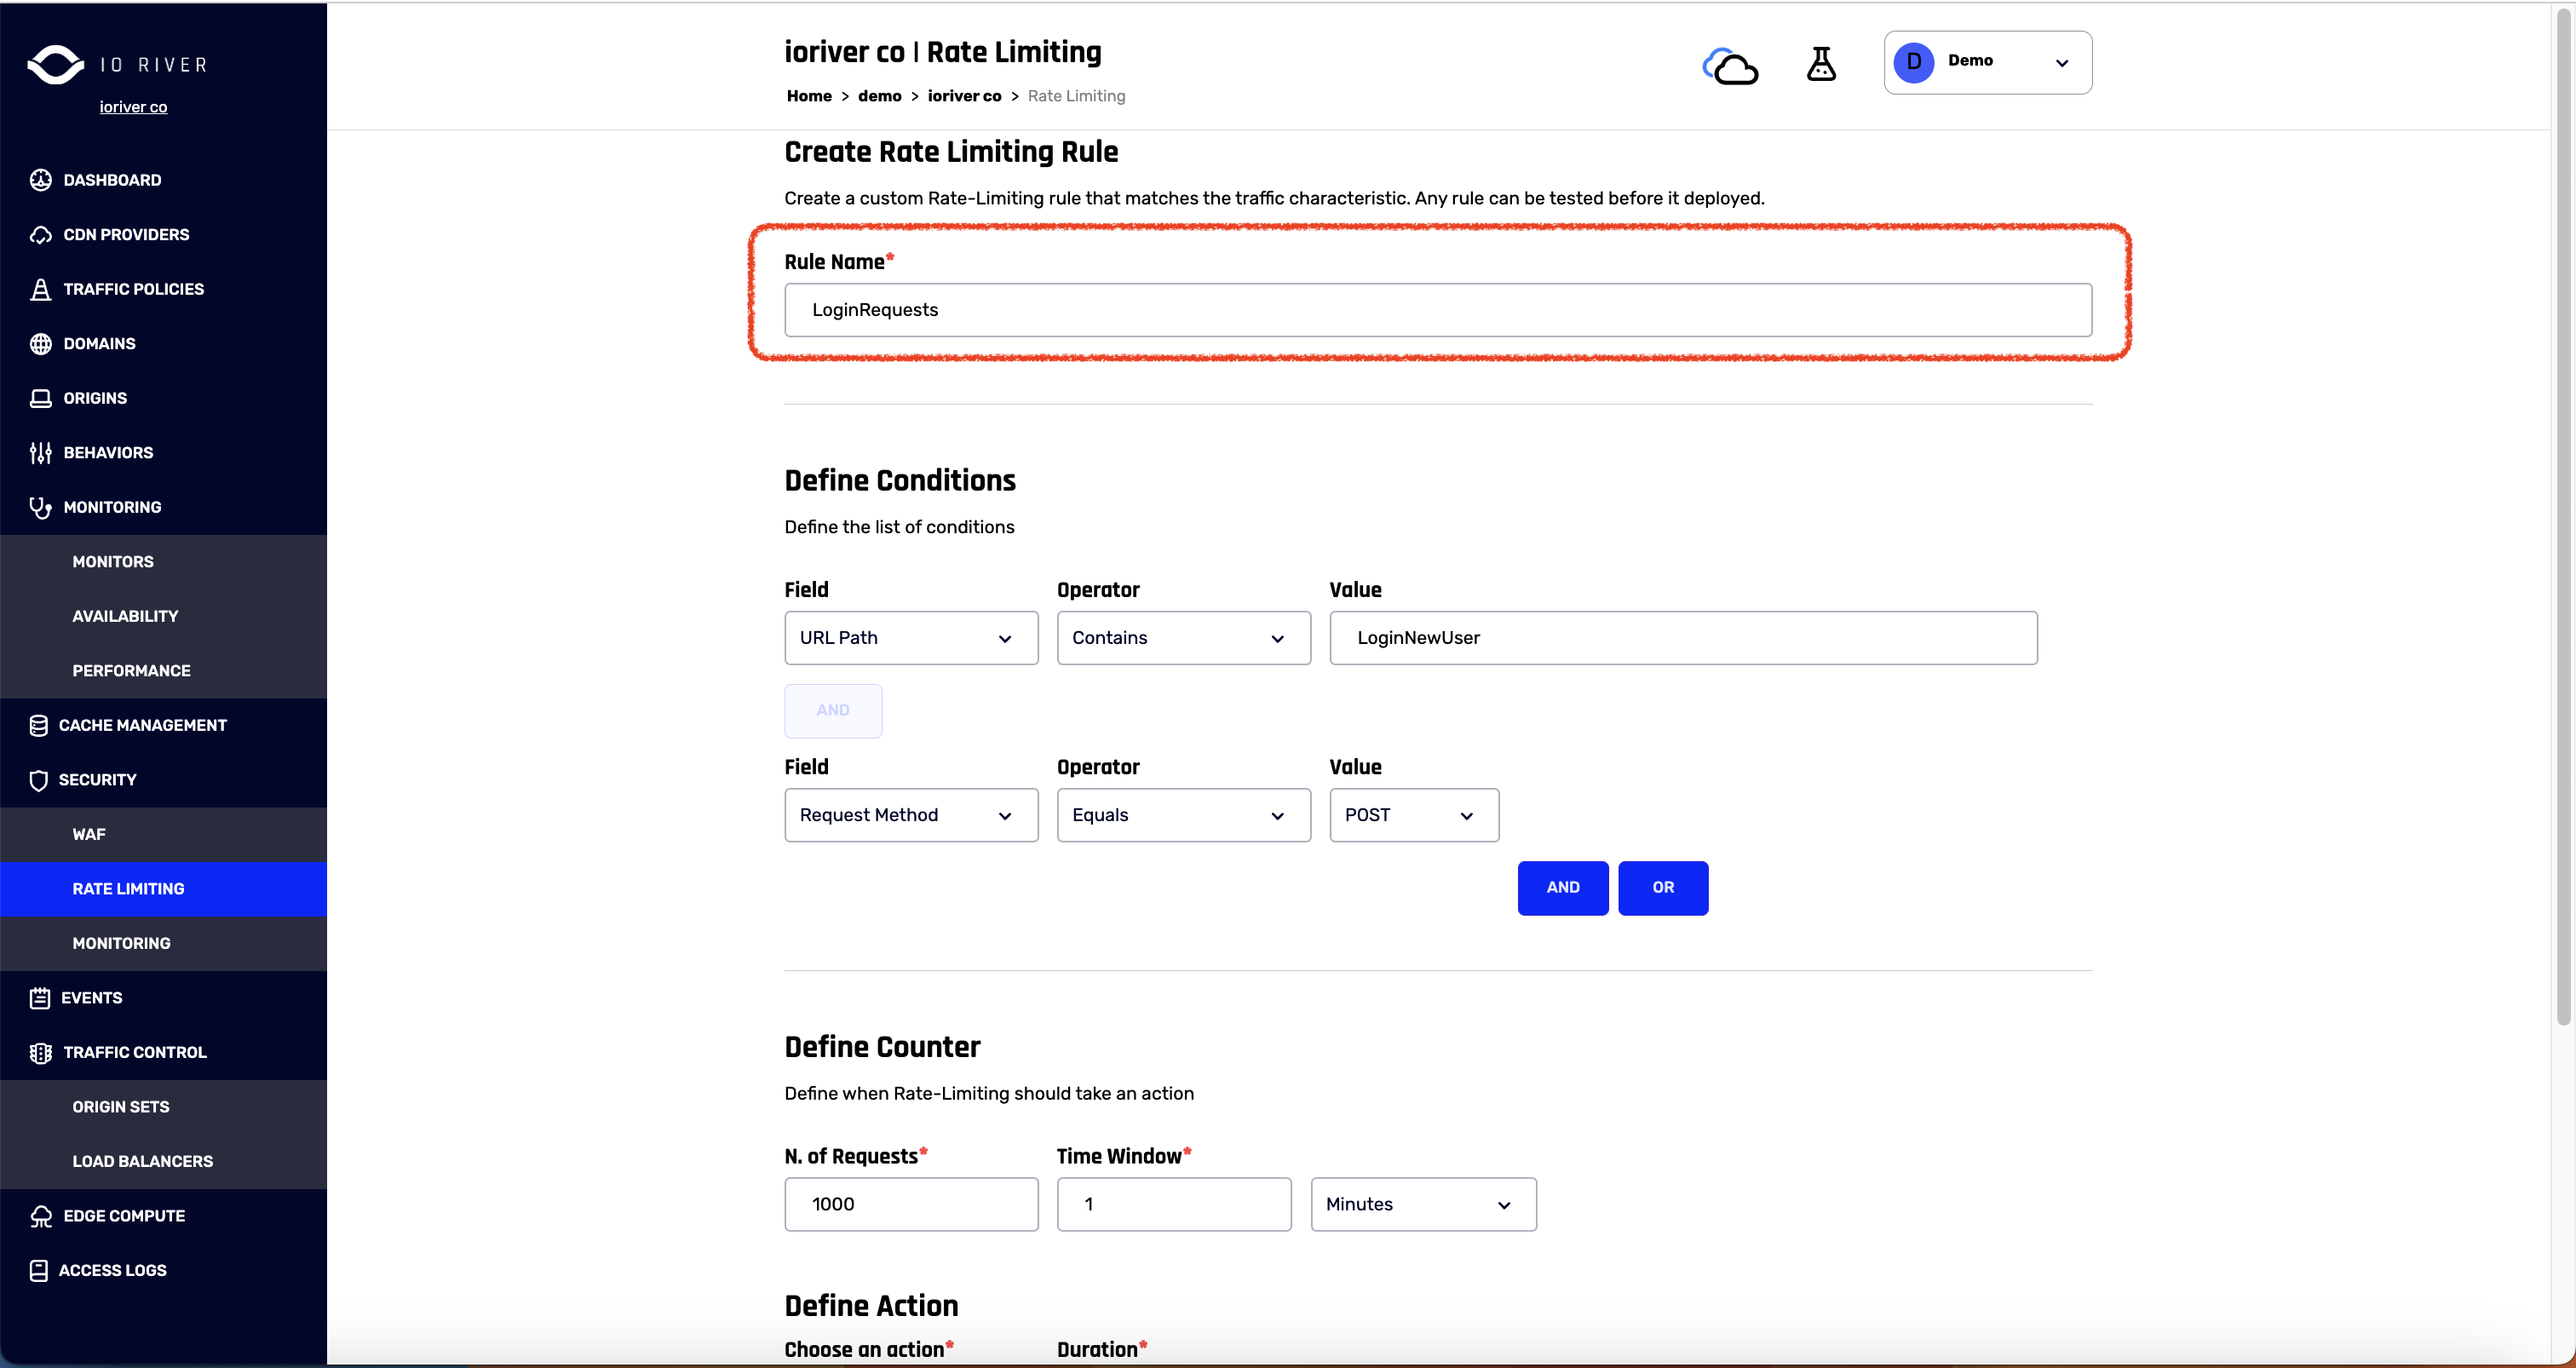
Task: Open the lab flask icon in header
Action: pos(1821,65)
